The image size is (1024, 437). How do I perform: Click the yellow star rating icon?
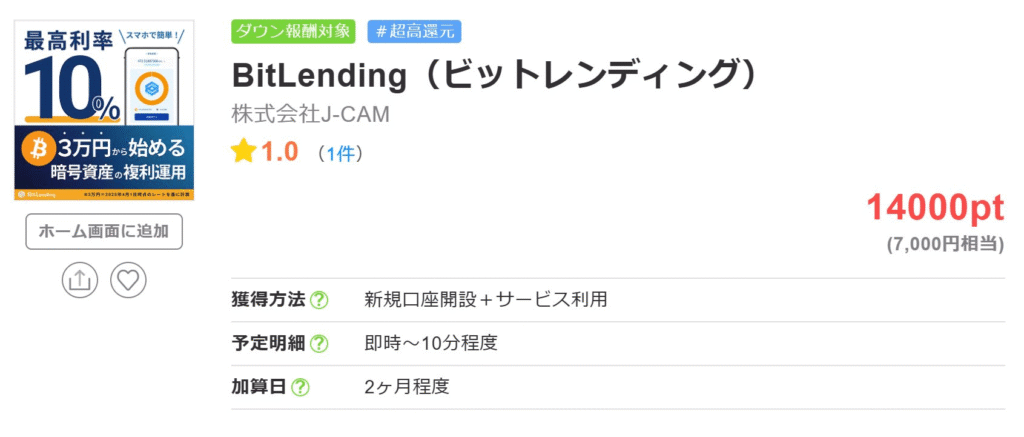243,152
